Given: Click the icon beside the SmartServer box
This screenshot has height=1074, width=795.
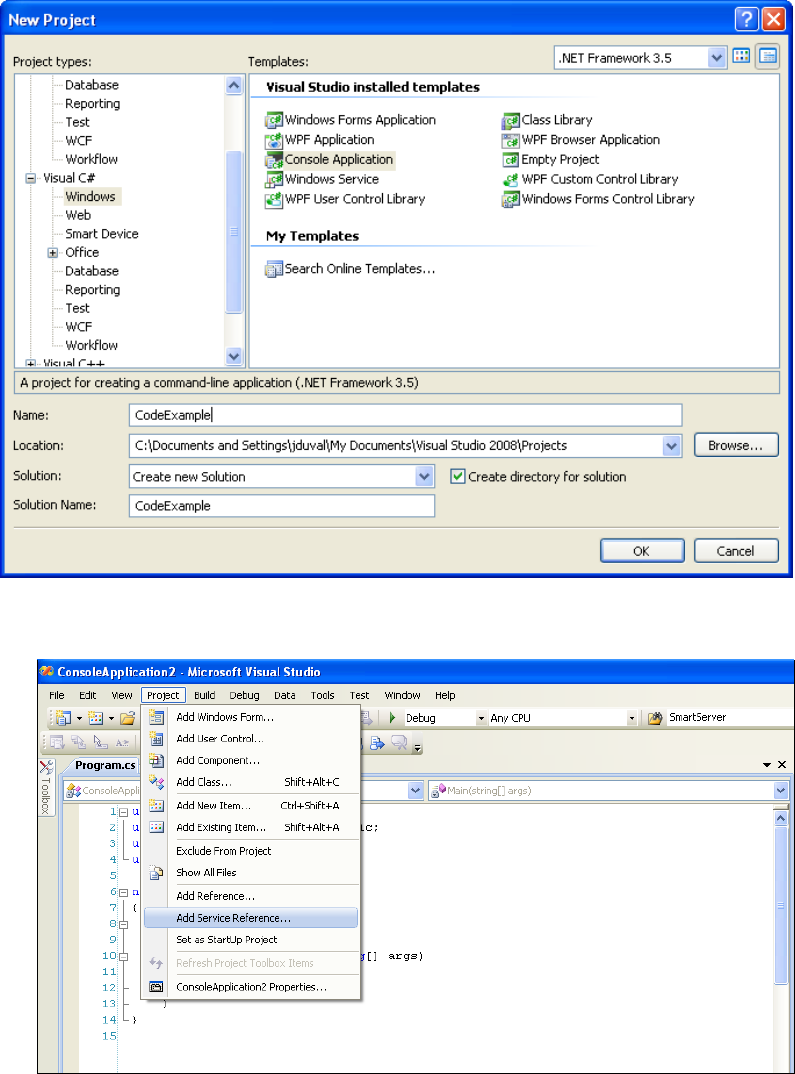Looking at the screenshot, I should tap(655, 718).
